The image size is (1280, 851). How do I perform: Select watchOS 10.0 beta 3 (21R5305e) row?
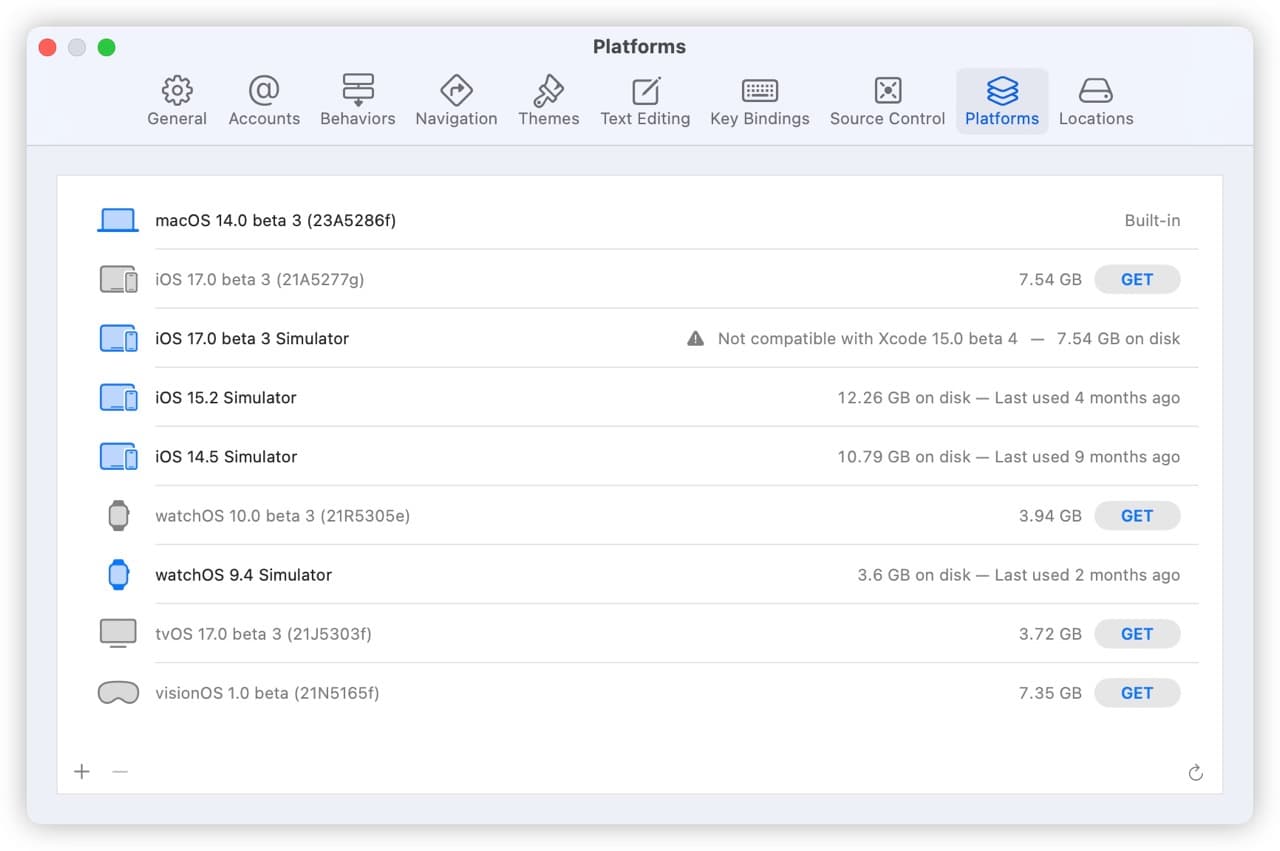pos(640,515)
